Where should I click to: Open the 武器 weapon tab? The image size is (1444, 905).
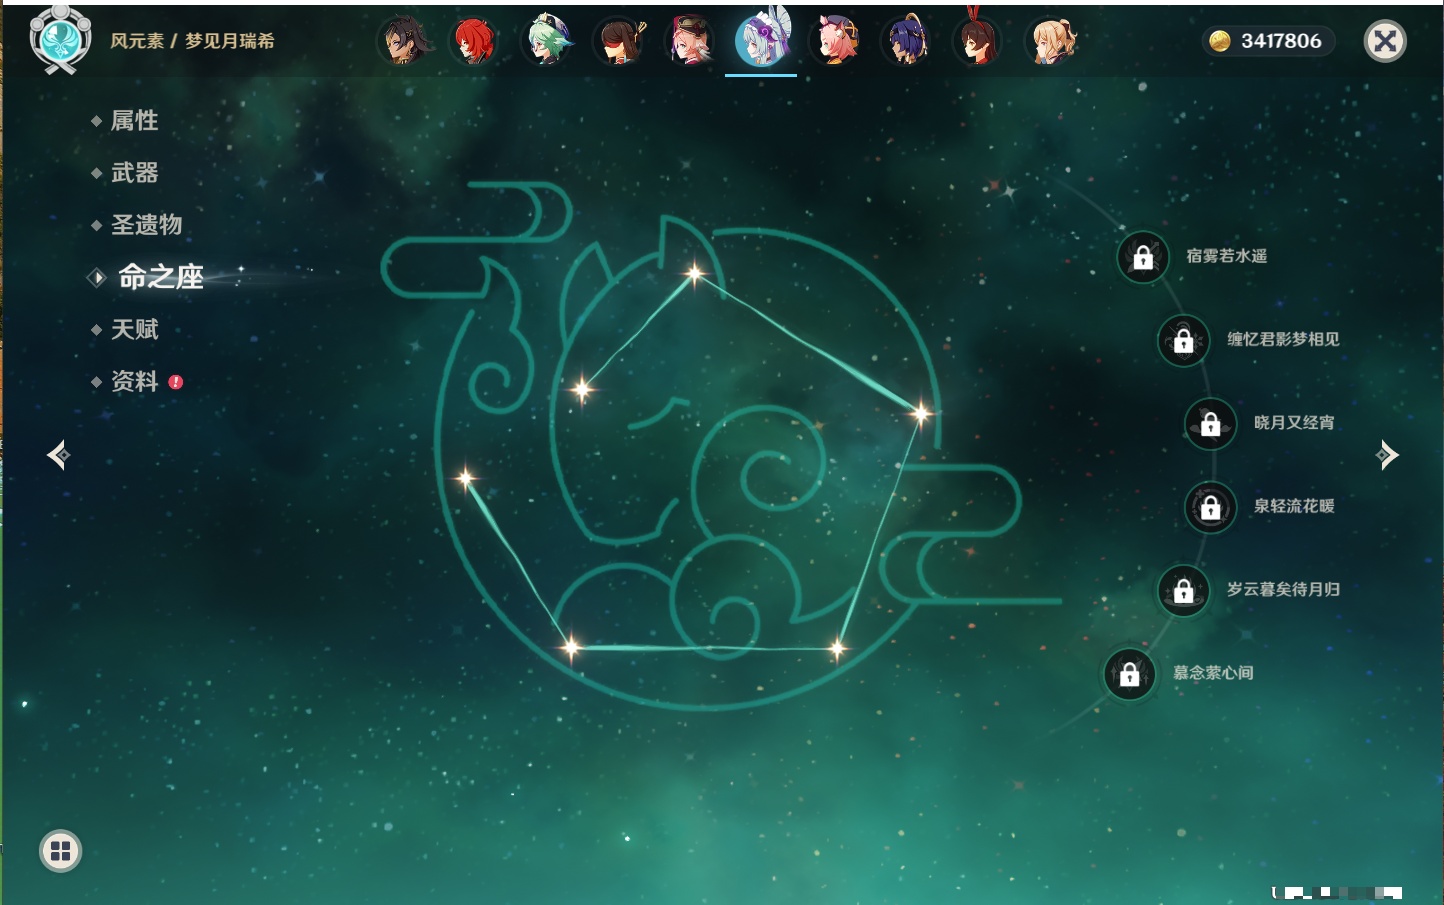(134, 173)
